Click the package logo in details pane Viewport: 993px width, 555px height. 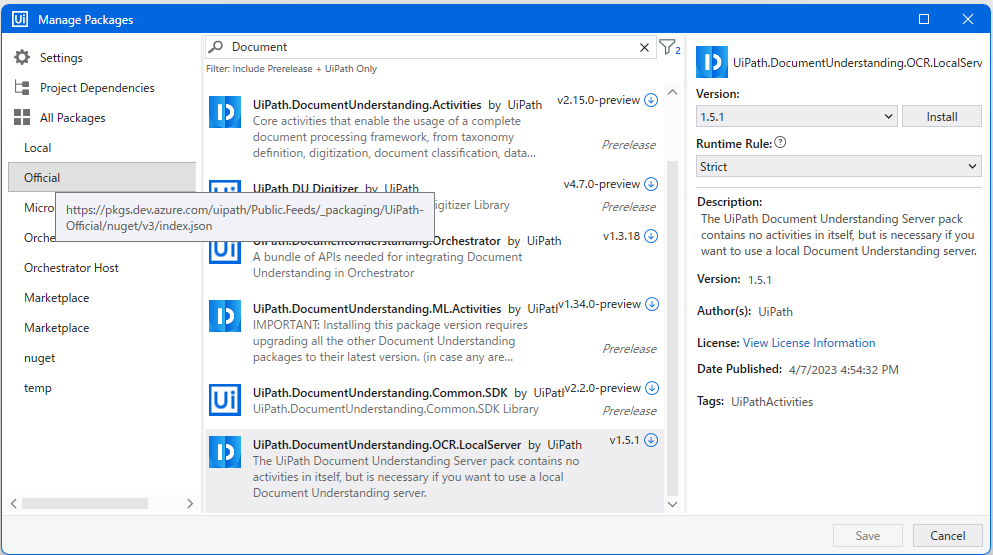point(712,62)
